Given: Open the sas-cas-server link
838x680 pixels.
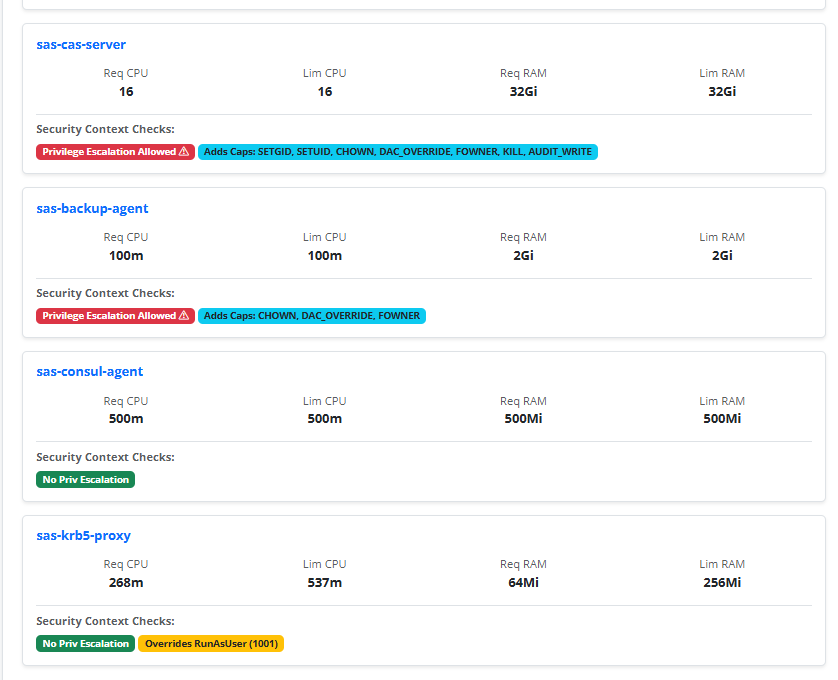Looking at the screenshot, I should (x=81, y=44).
